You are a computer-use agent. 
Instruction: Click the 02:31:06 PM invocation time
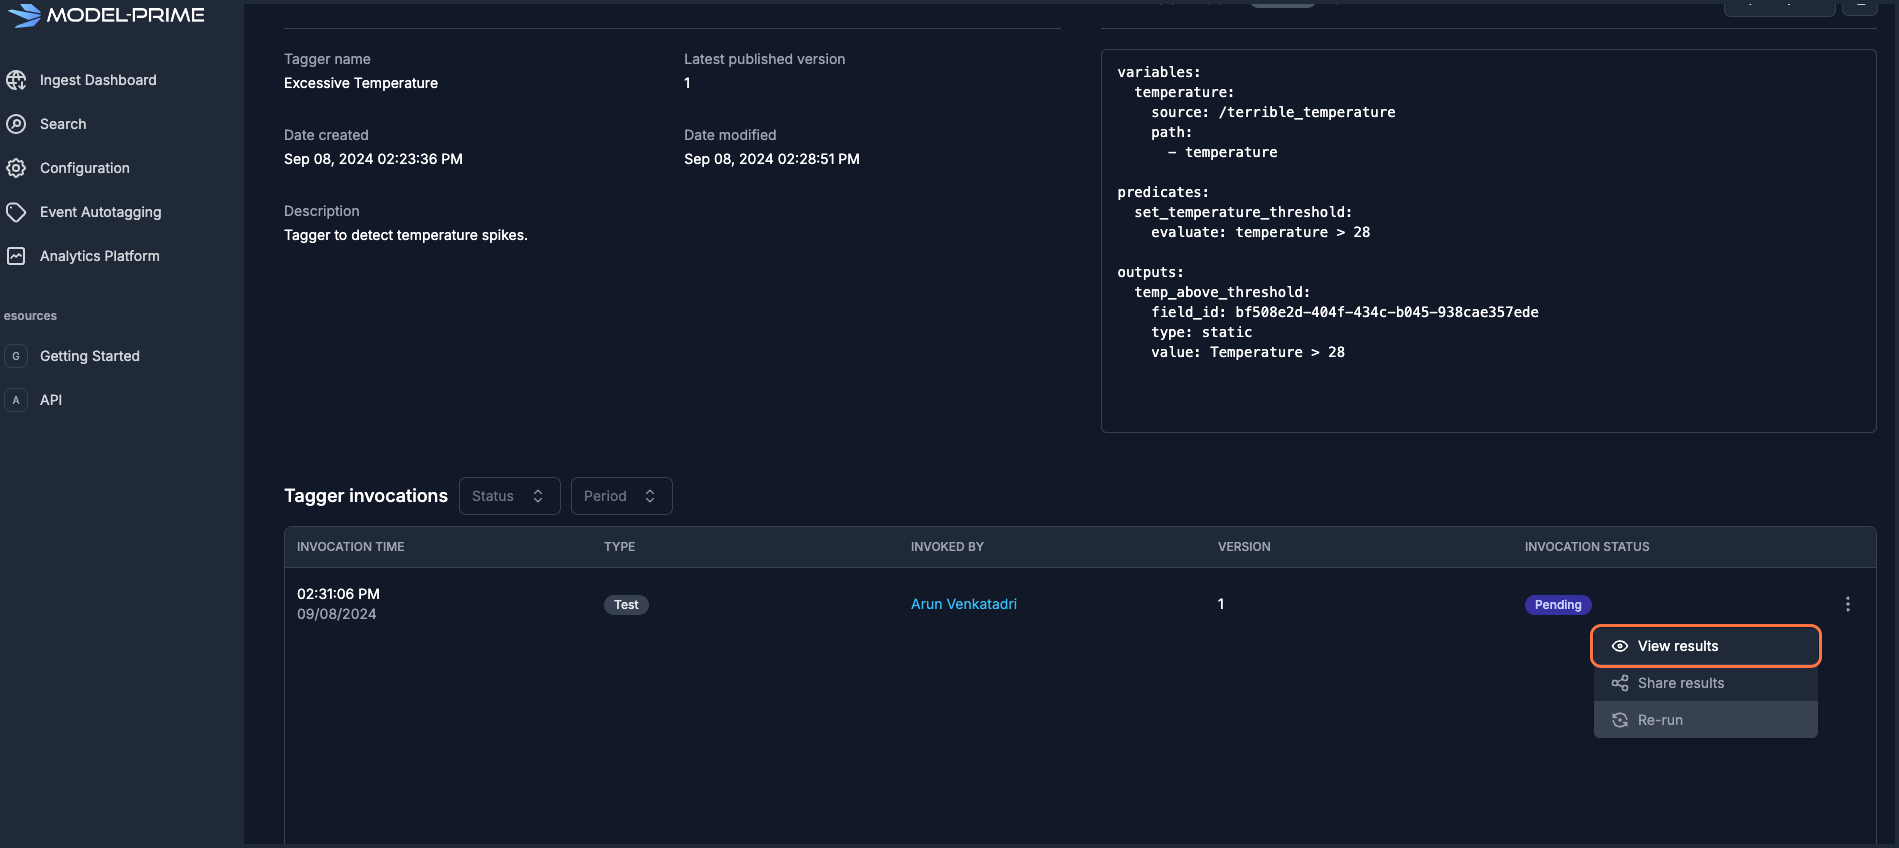(338, 594)
